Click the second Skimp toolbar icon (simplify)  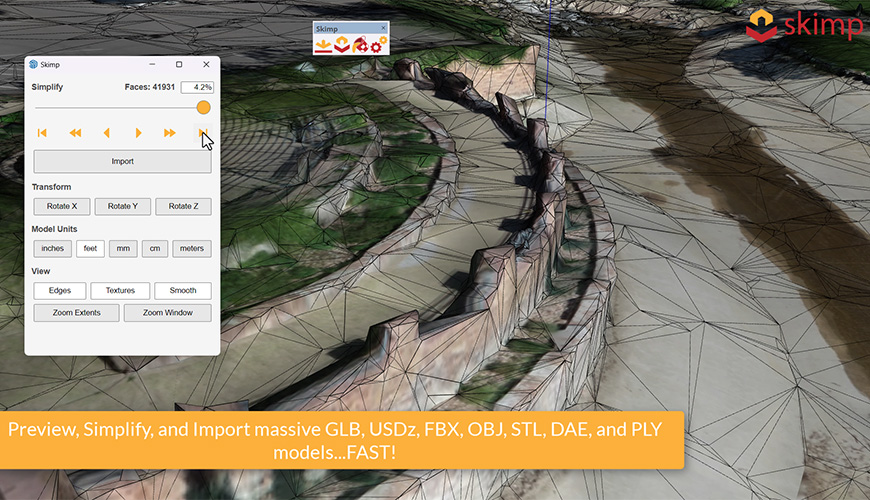tap(342, 45)
